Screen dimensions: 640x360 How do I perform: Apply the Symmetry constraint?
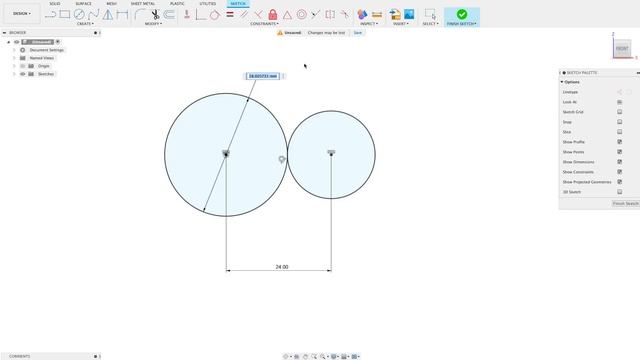coord(330,15)
